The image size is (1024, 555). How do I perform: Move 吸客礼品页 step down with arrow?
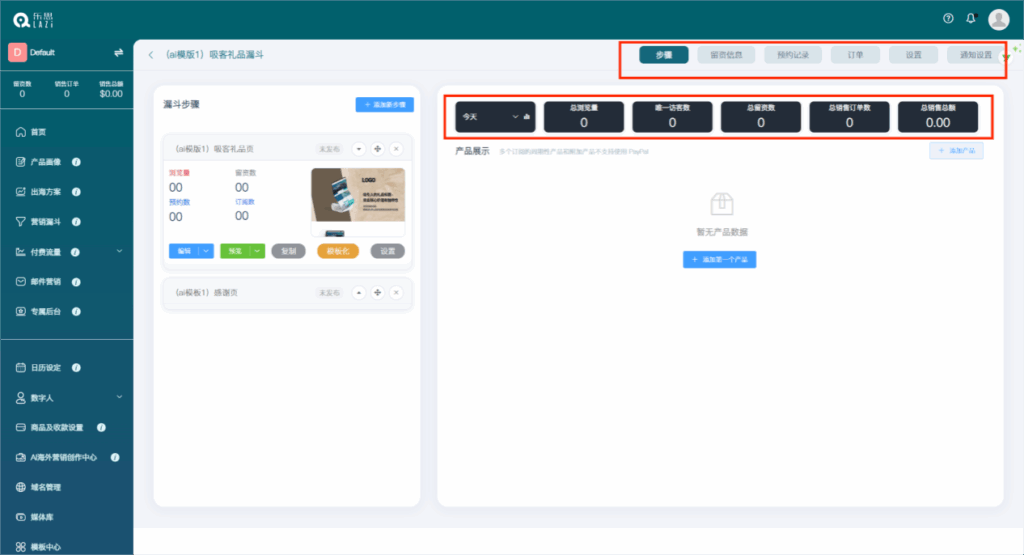(x=359, y=149)
